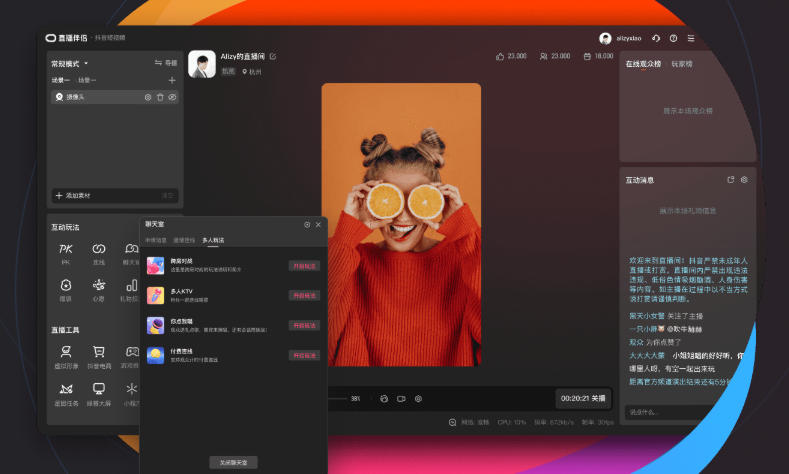Click the orange girl live preview
Image resolution: width=789 pixels, height=474 pixels.
pyautogui.click(x=401, y=224)
